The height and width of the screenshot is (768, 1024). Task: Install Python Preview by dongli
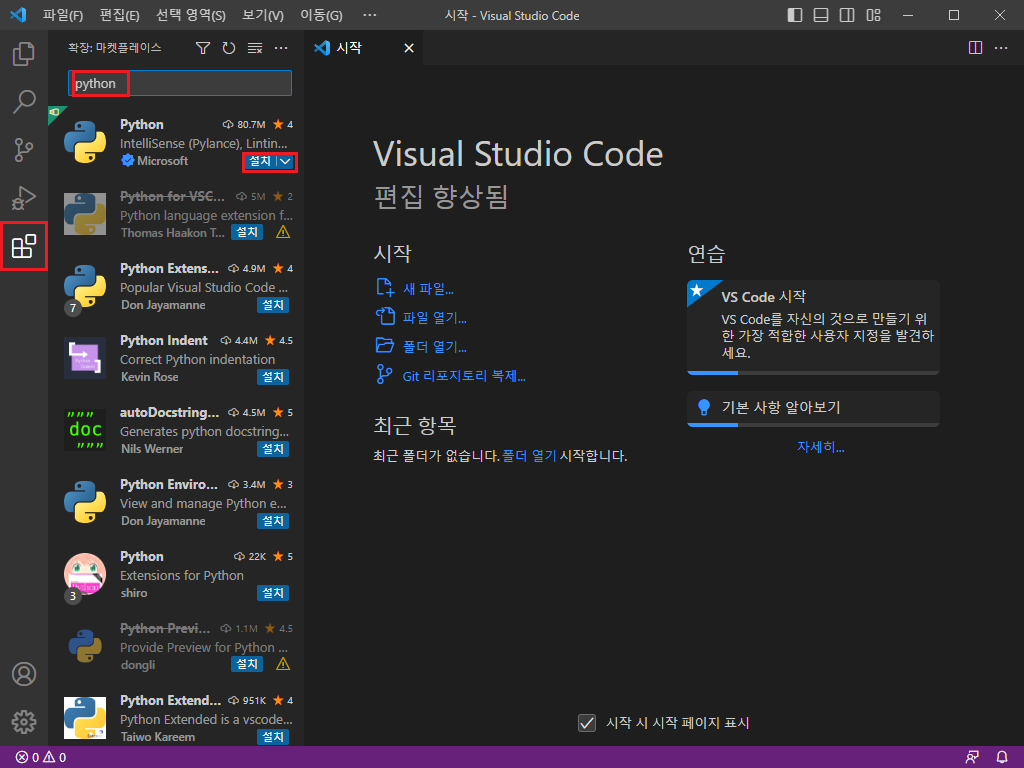(247, 664)
